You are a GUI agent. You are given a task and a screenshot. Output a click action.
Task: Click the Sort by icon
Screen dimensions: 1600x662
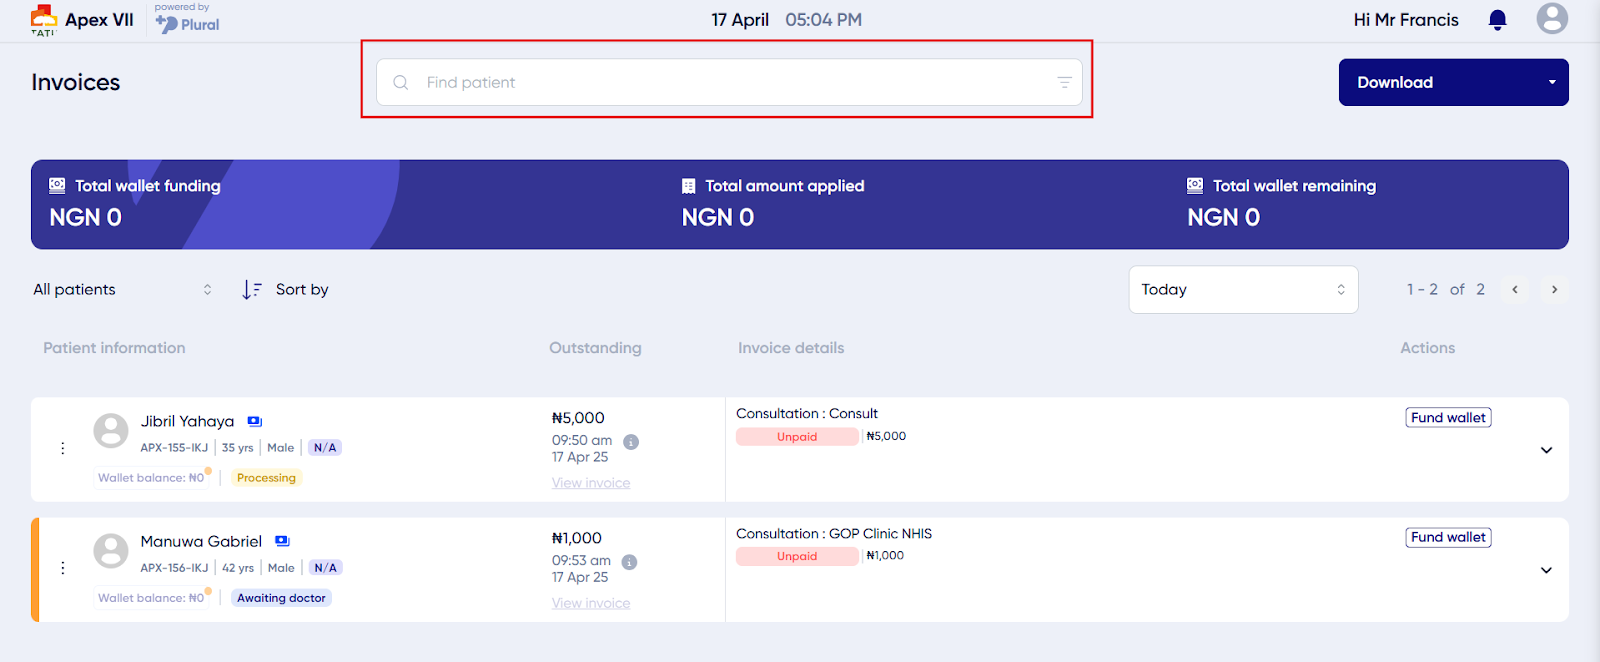252,289
